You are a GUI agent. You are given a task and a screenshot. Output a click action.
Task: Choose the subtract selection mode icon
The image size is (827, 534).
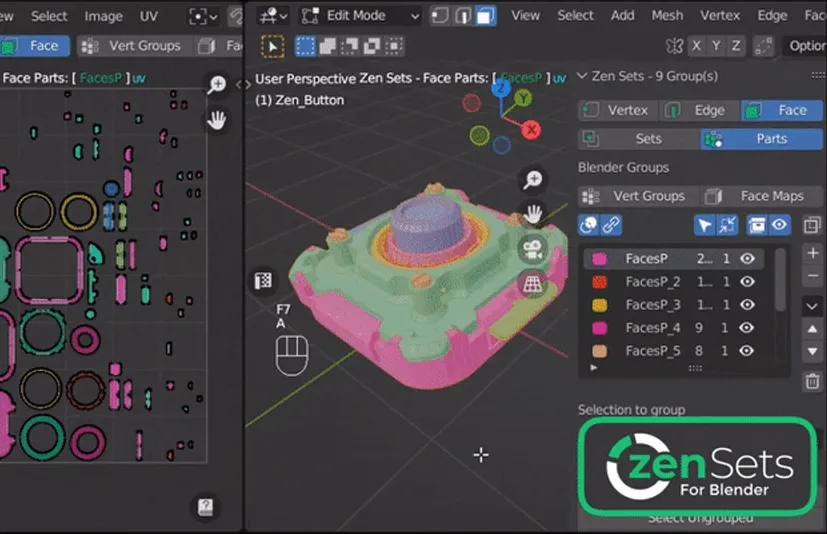(349, 46)
